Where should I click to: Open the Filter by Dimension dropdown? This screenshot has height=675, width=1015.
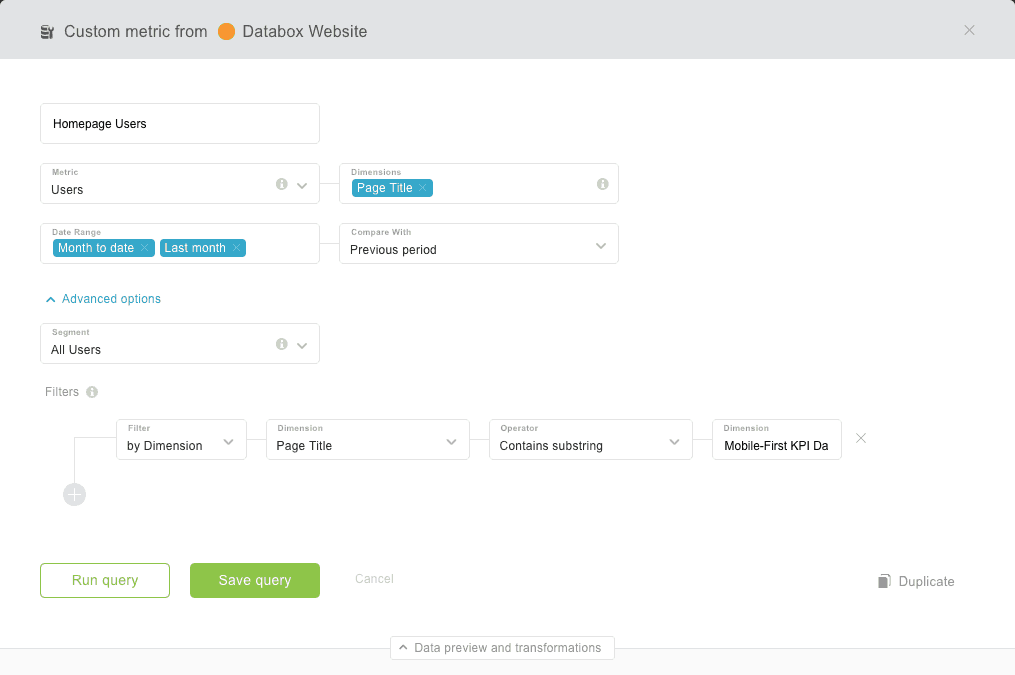[228, 441]
